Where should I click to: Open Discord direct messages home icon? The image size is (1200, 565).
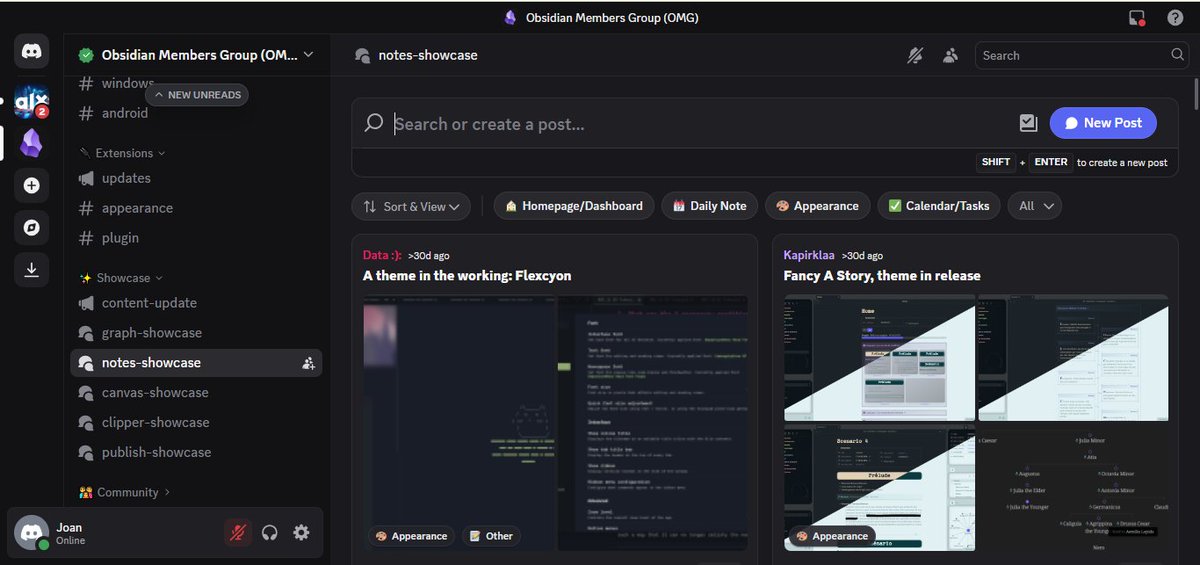tap(31, 52)
